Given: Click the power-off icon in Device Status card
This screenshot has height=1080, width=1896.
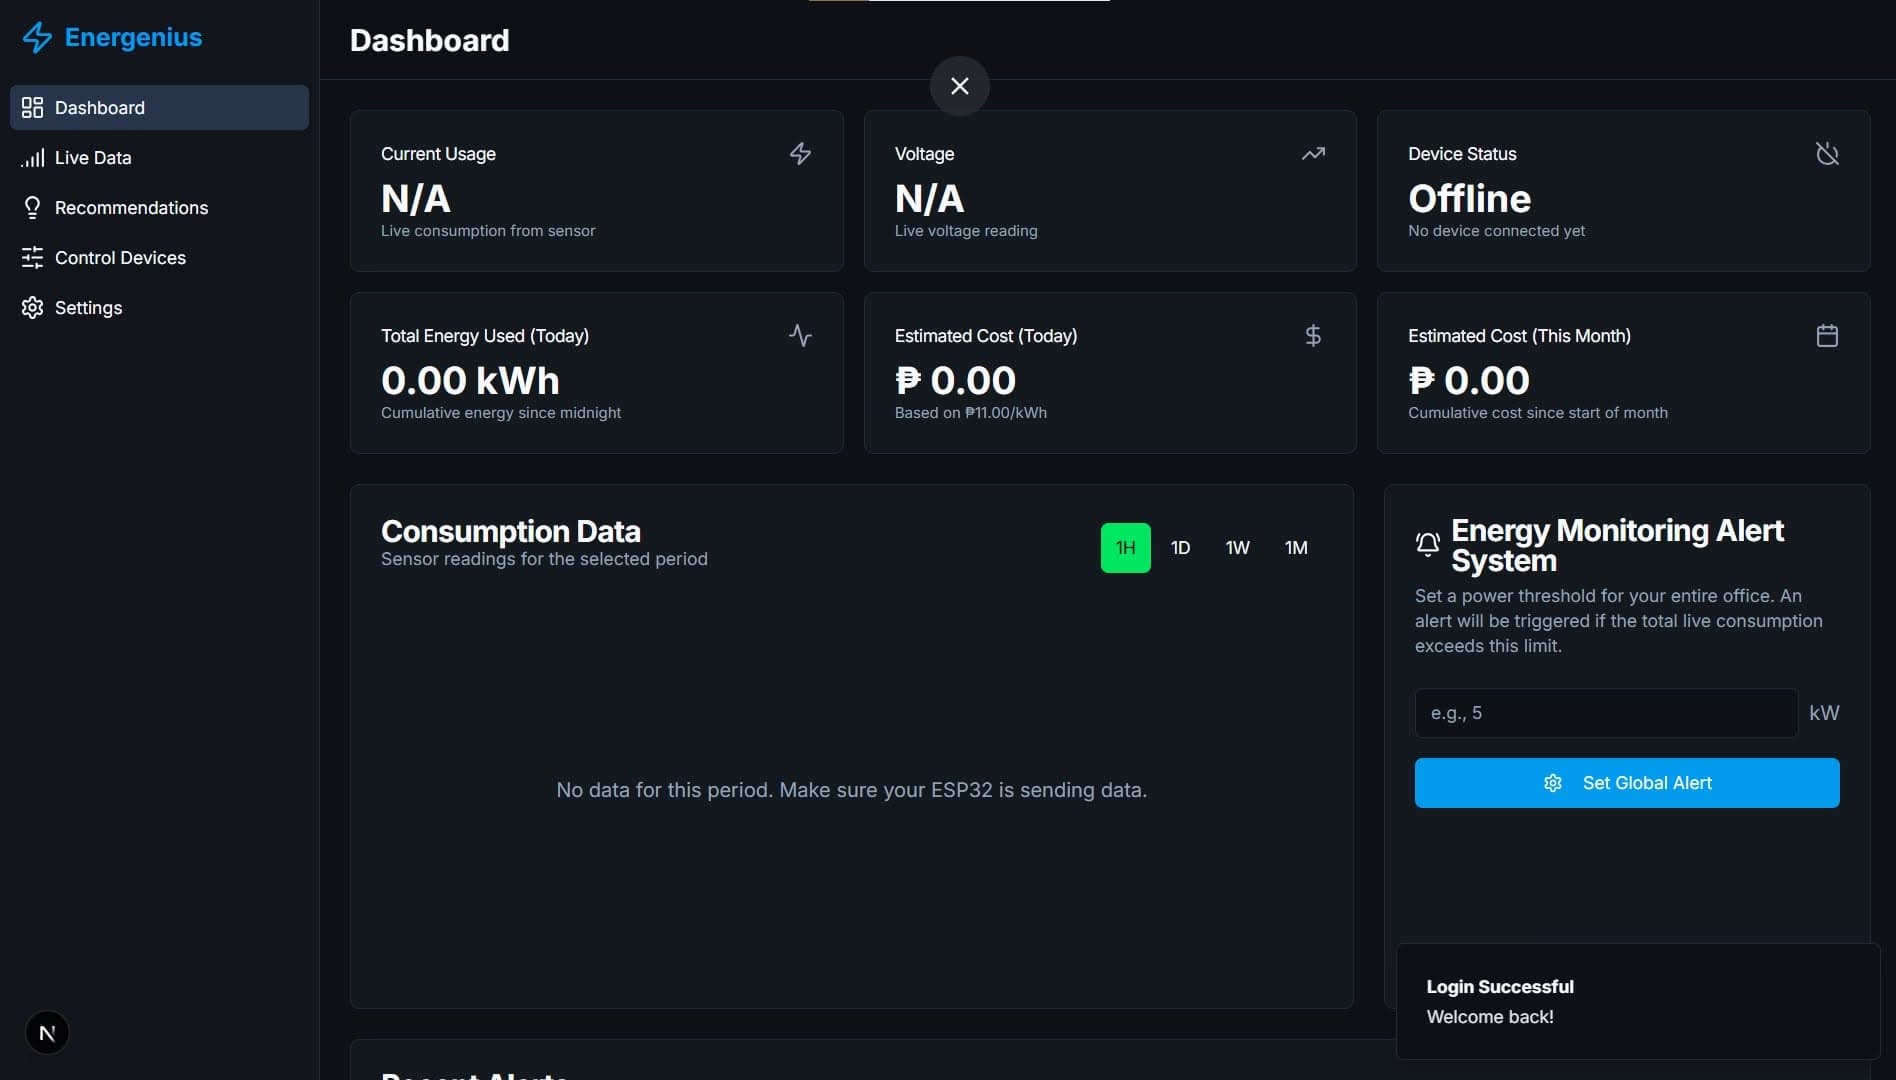Looking at the screenshot, I should point(1827,153).
